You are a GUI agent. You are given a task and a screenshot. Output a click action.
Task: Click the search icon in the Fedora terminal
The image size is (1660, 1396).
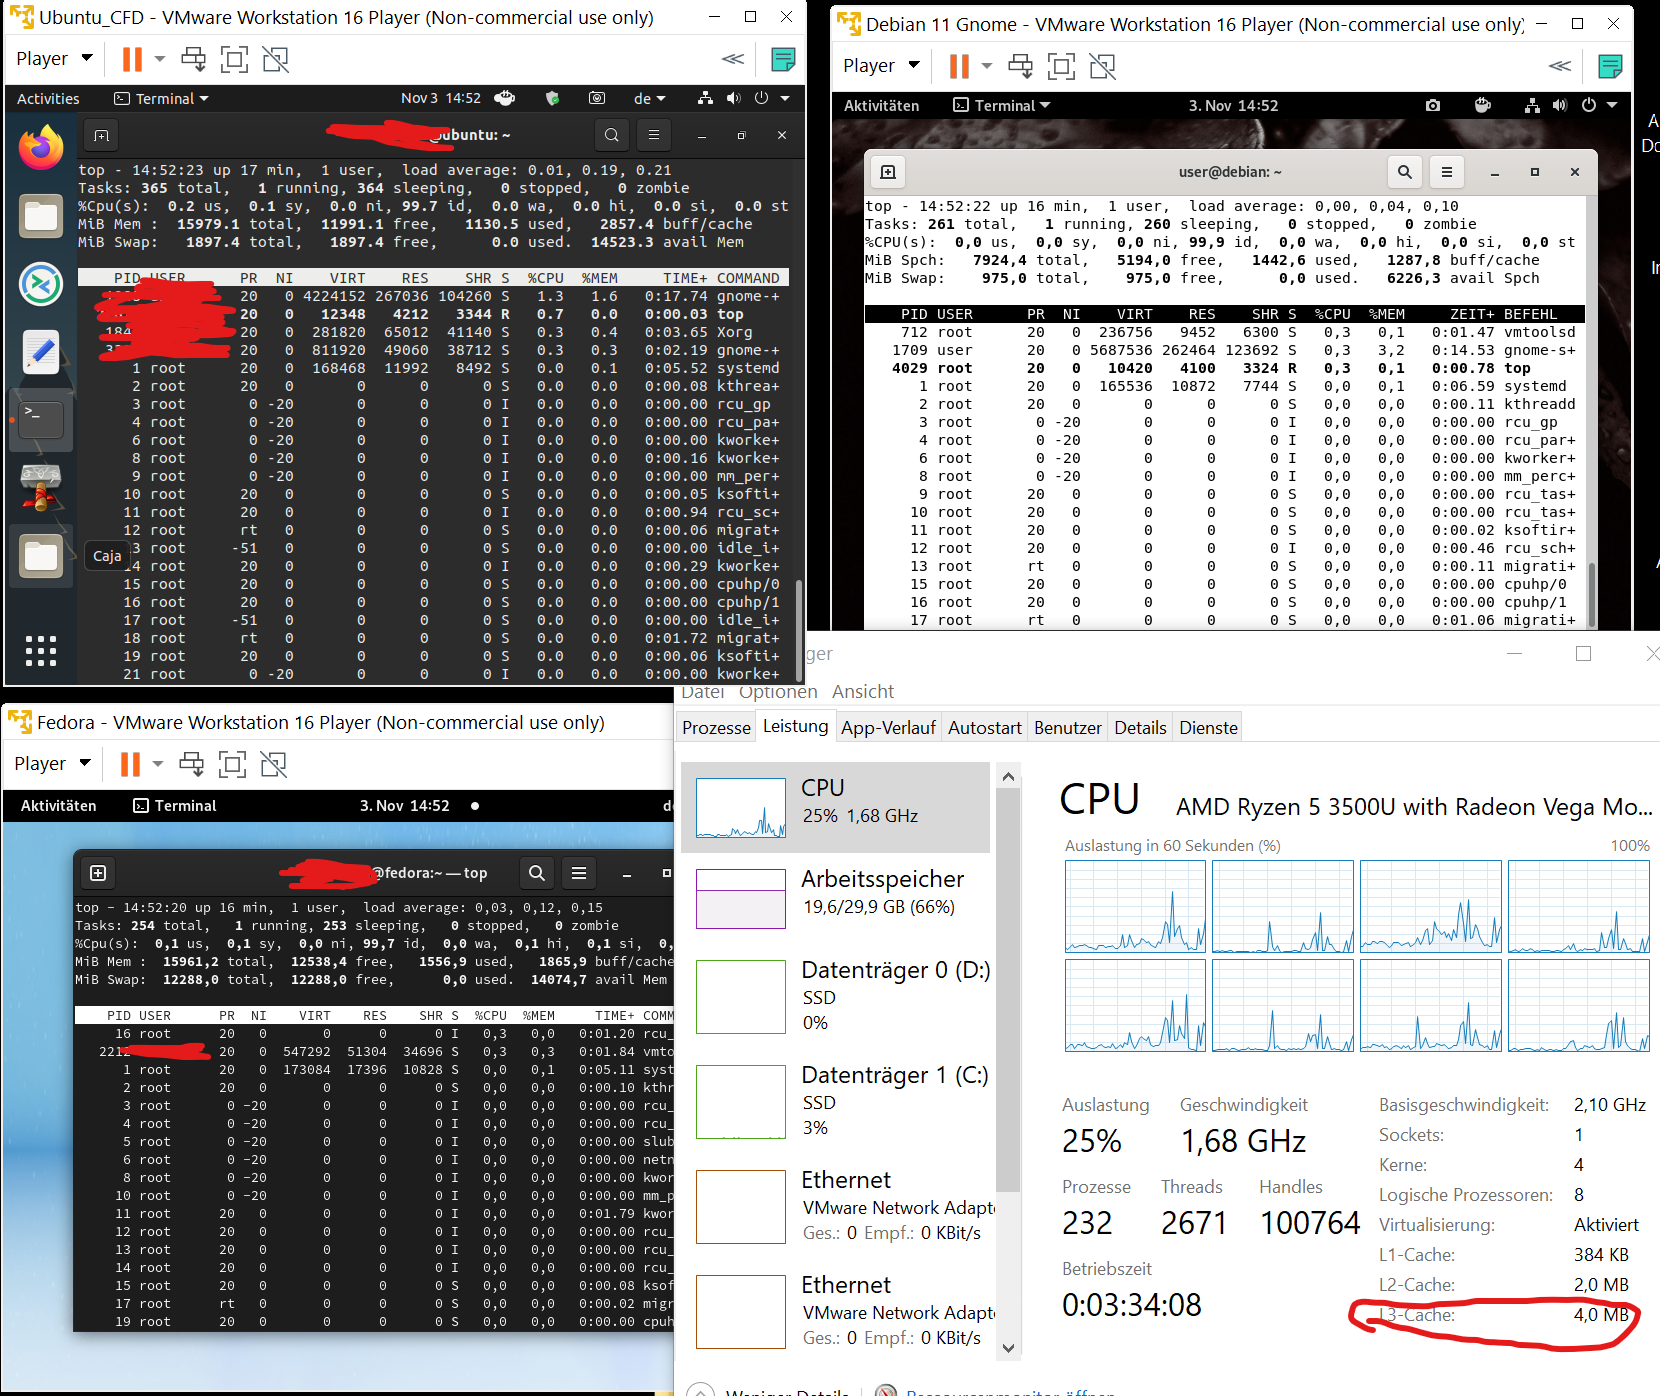[537, 873]
